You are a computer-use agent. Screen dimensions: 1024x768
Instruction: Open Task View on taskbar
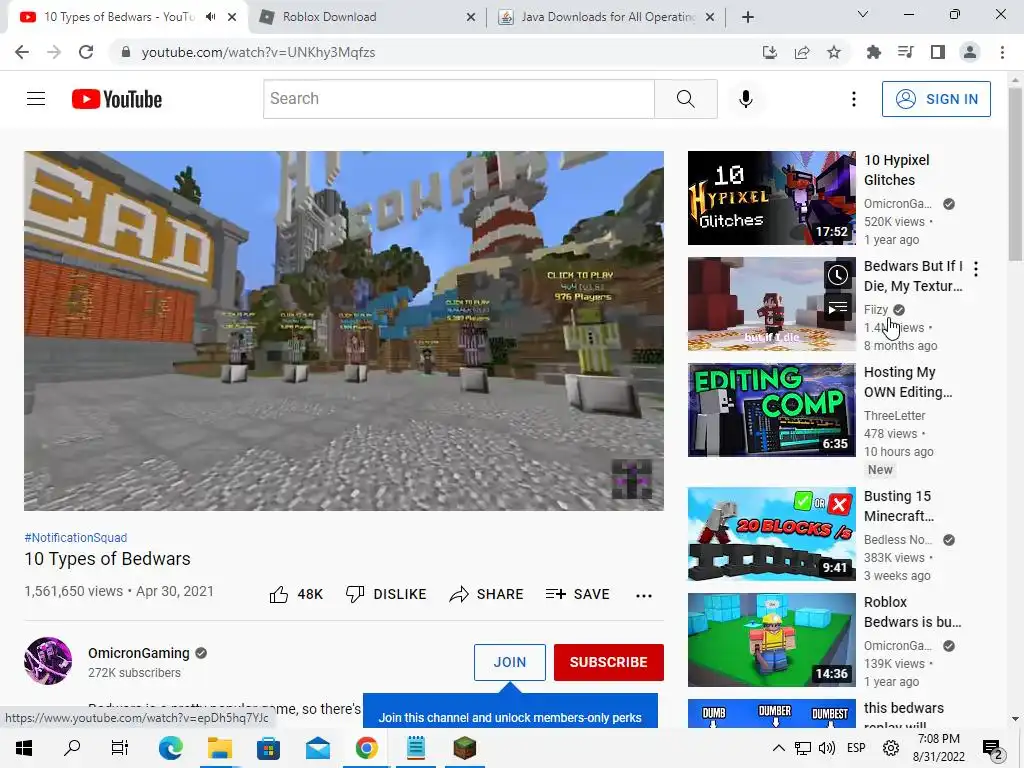[x=120, y=748]
